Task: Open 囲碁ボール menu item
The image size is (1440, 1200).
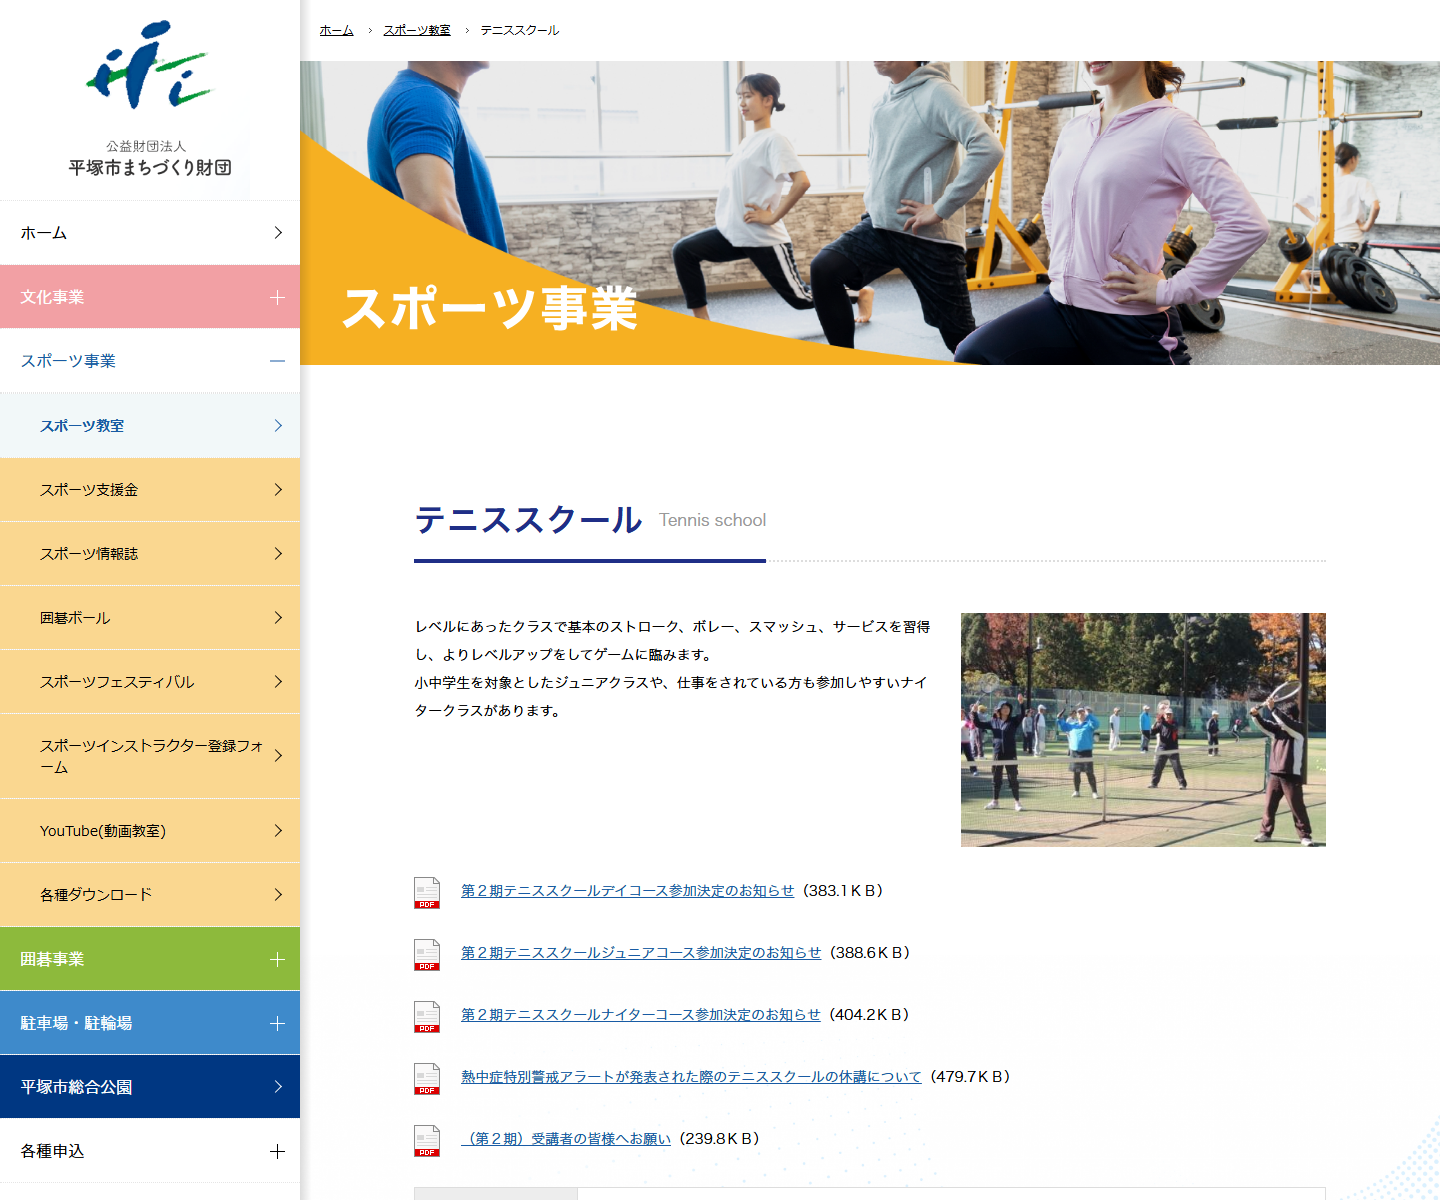Action: [150, 618]
